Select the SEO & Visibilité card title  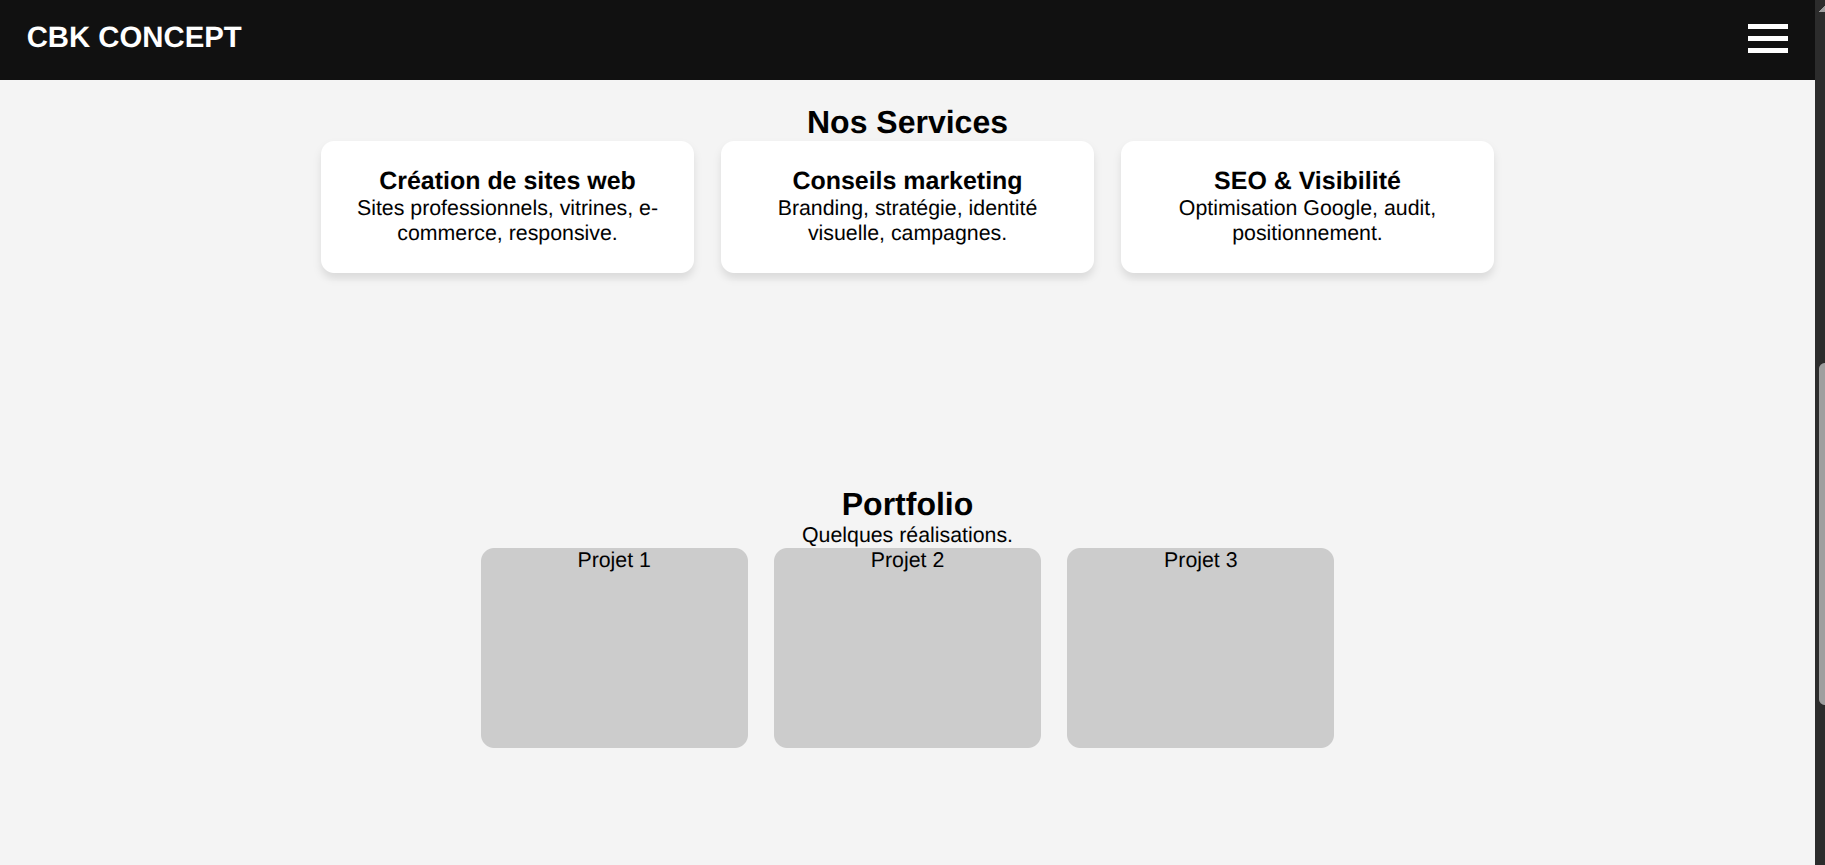pyautogui.click(x=1307, y=181)
